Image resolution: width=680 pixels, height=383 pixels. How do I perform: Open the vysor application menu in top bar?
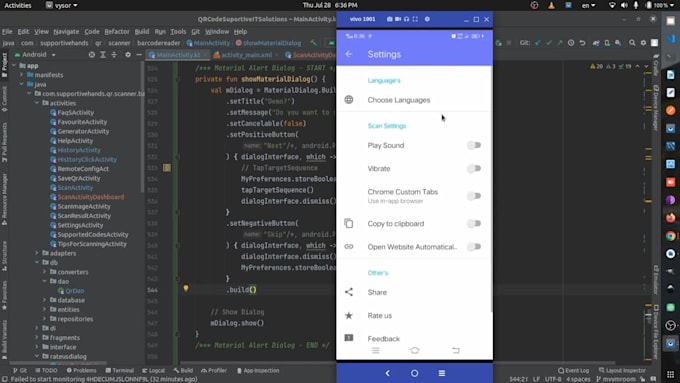[62, 5]
